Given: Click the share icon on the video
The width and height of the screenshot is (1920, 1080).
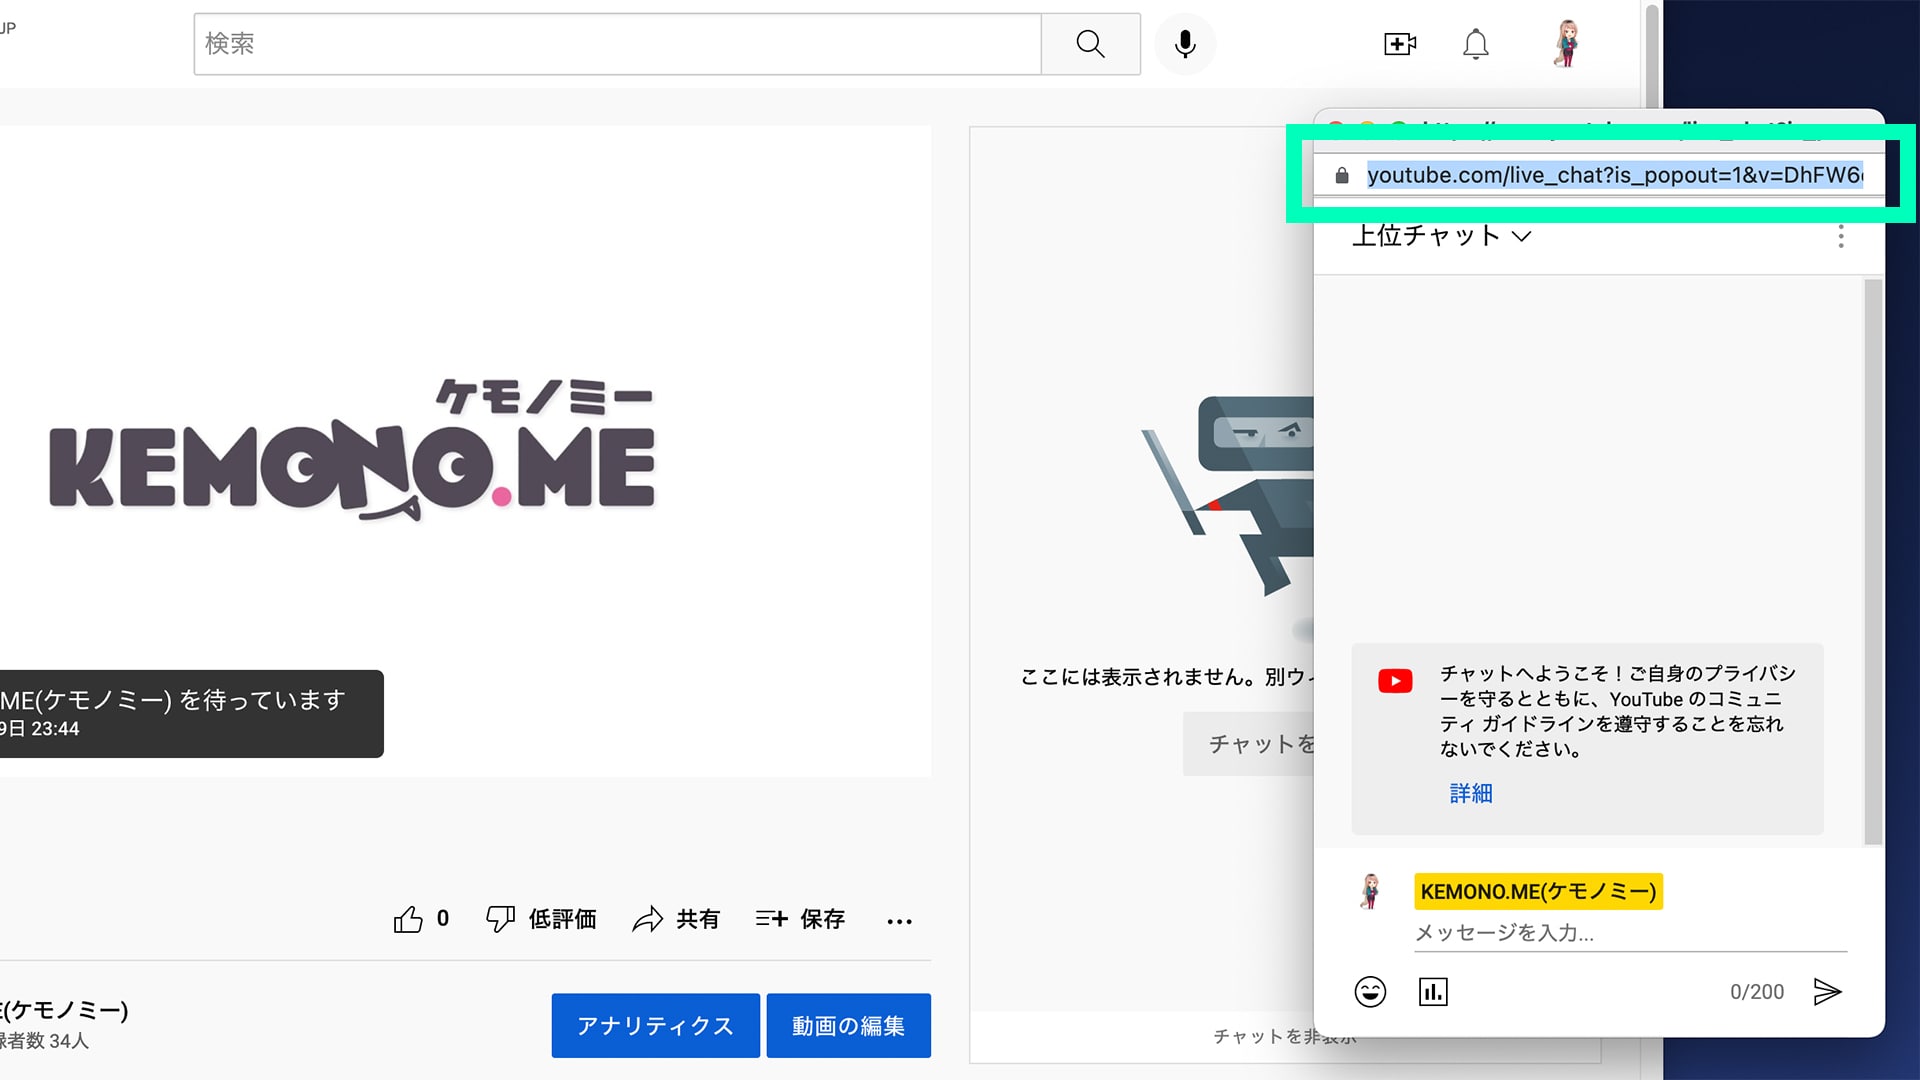Looking at the screenshot, I should tap(648, 919).
